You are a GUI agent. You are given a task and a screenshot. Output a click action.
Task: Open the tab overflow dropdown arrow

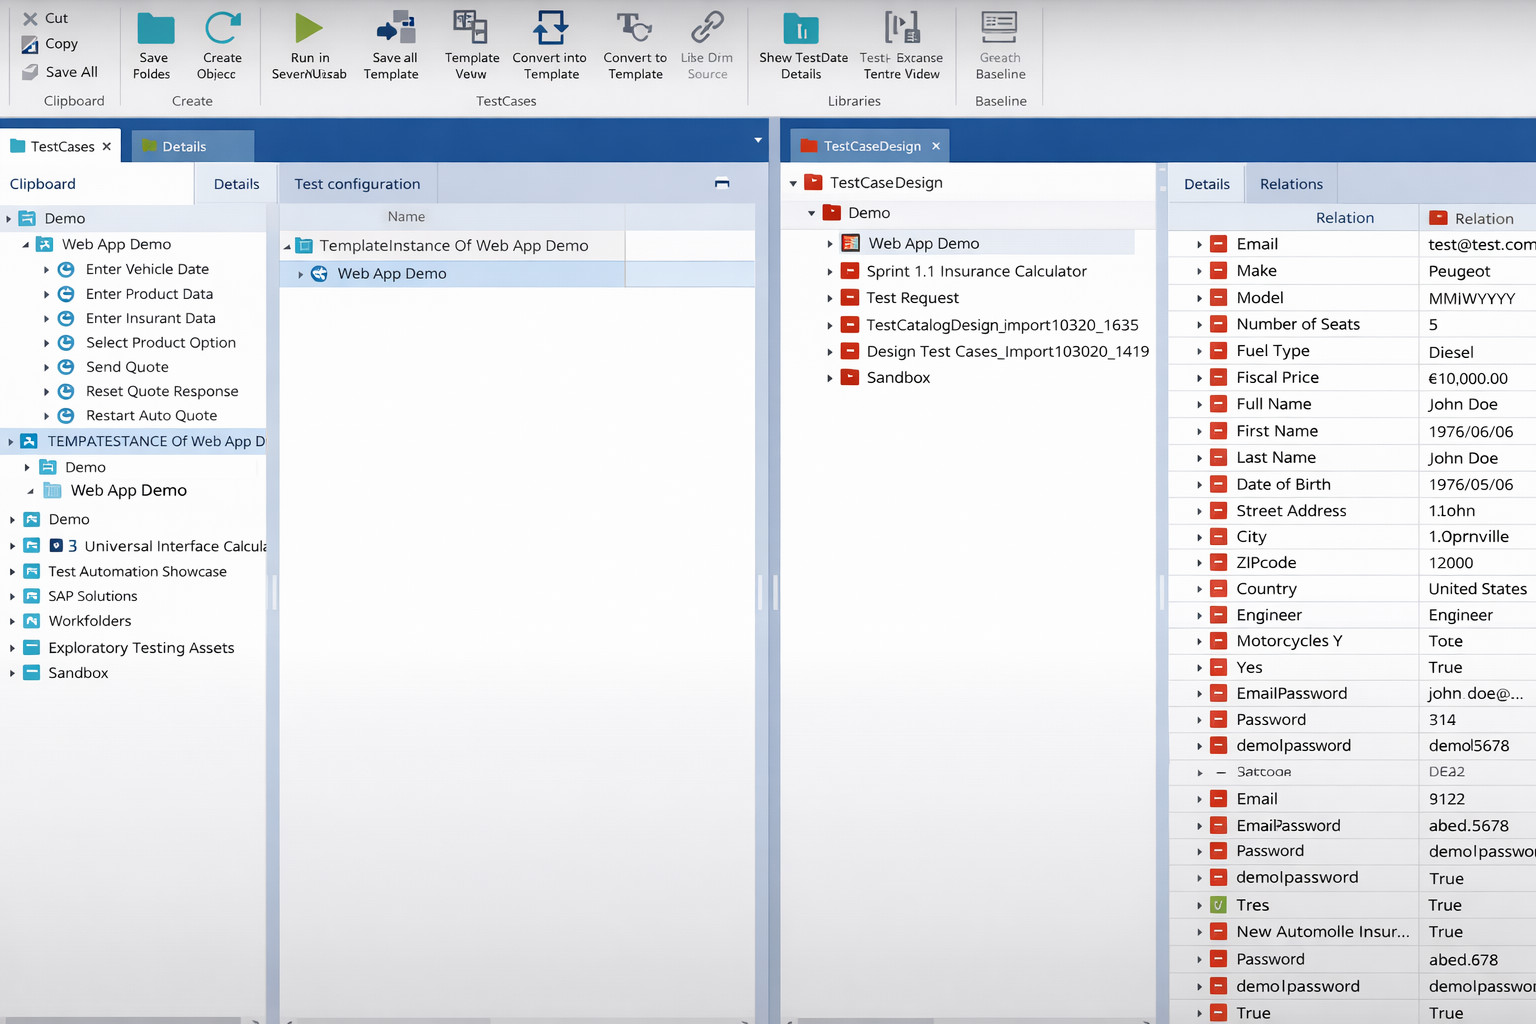pyautogui.click(x=758, y=140)
